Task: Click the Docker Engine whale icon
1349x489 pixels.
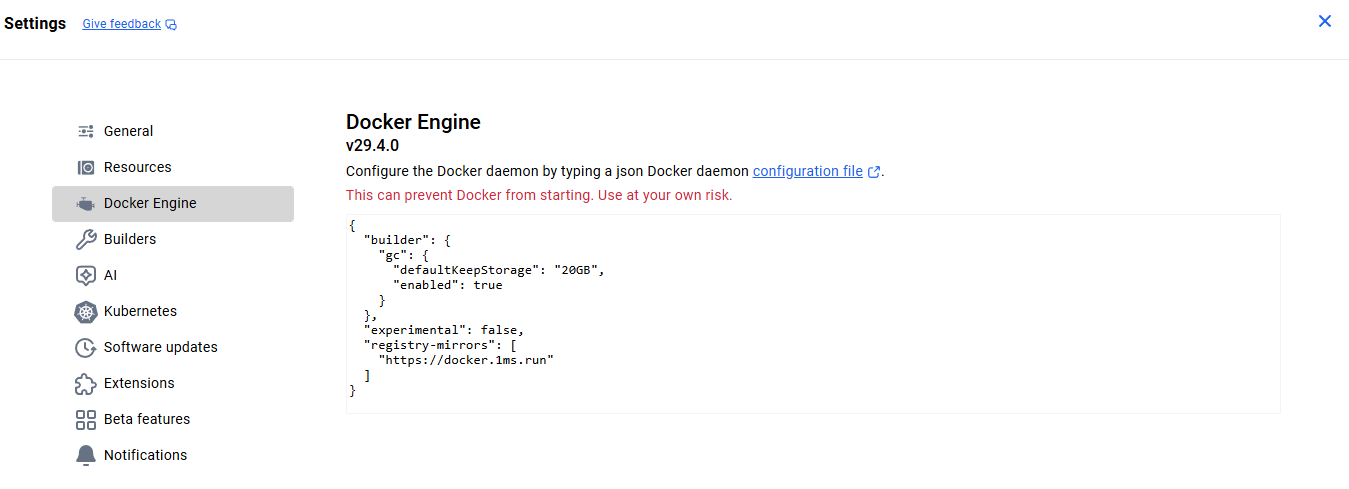Action: (86, 203)
